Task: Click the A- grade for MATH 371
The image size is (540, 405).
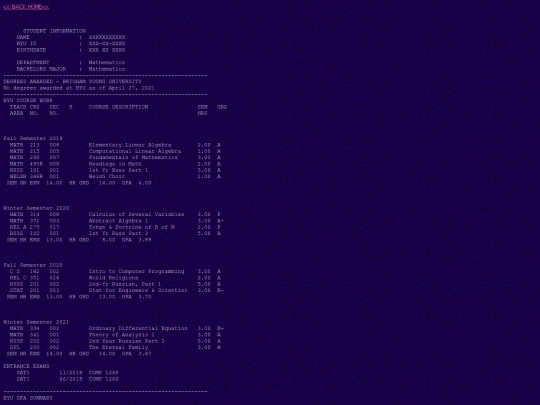Action: 220,221
